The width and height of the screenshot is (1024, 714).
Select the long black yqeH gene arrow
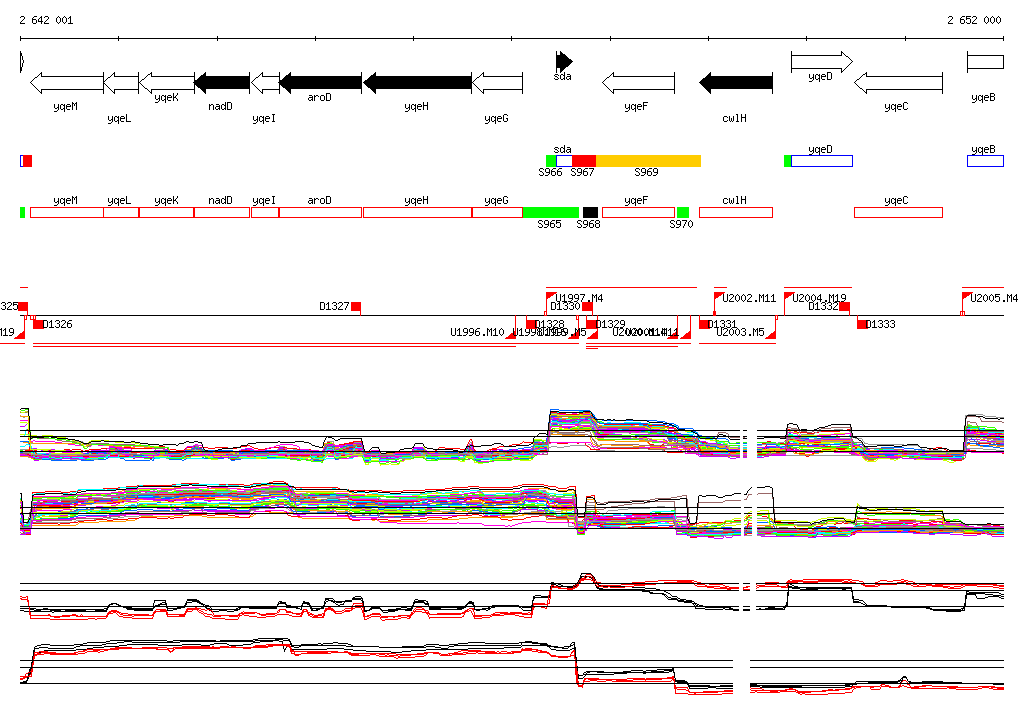417,83
